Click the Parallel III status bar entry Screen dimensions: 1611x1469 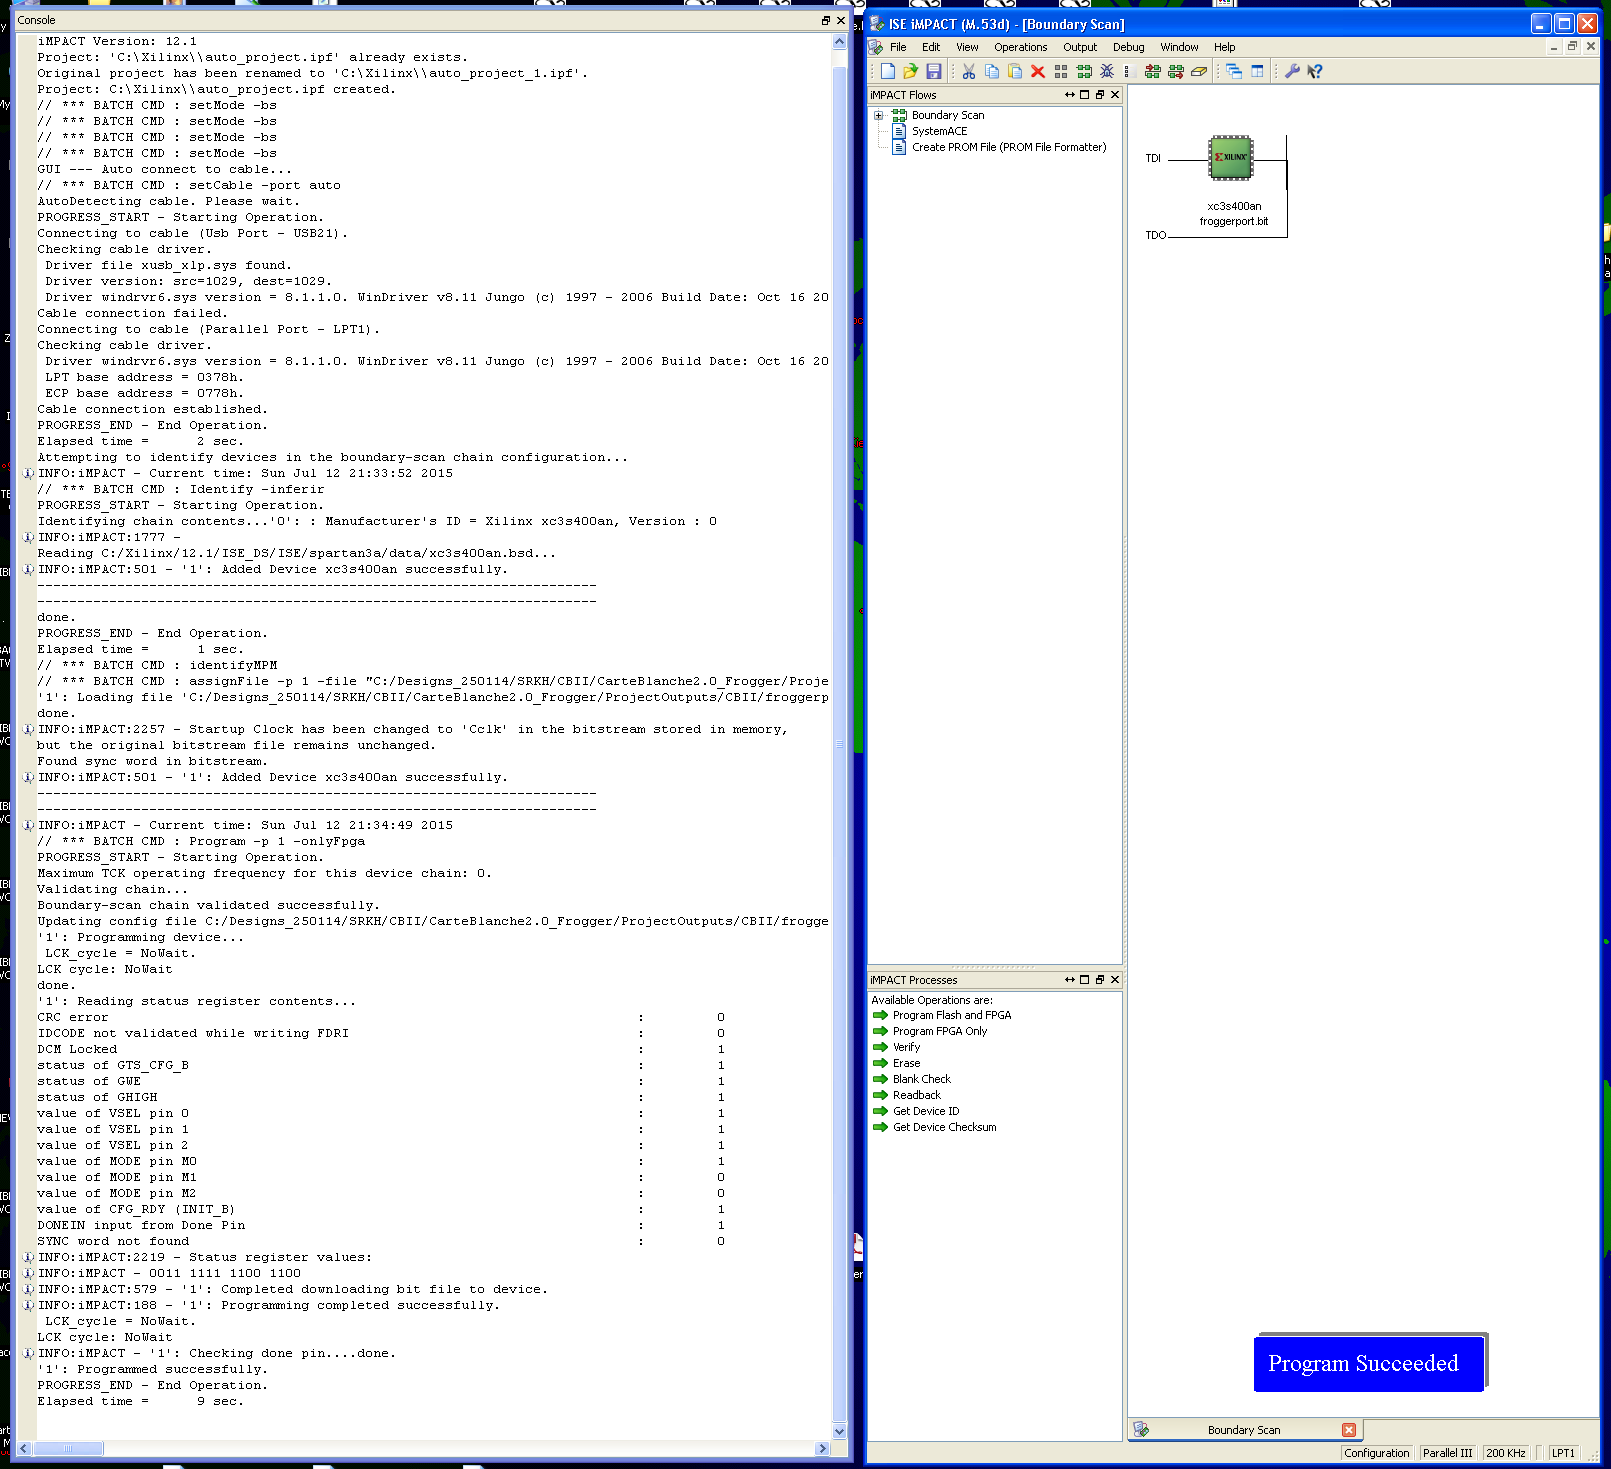[x=1447, y=1453]
